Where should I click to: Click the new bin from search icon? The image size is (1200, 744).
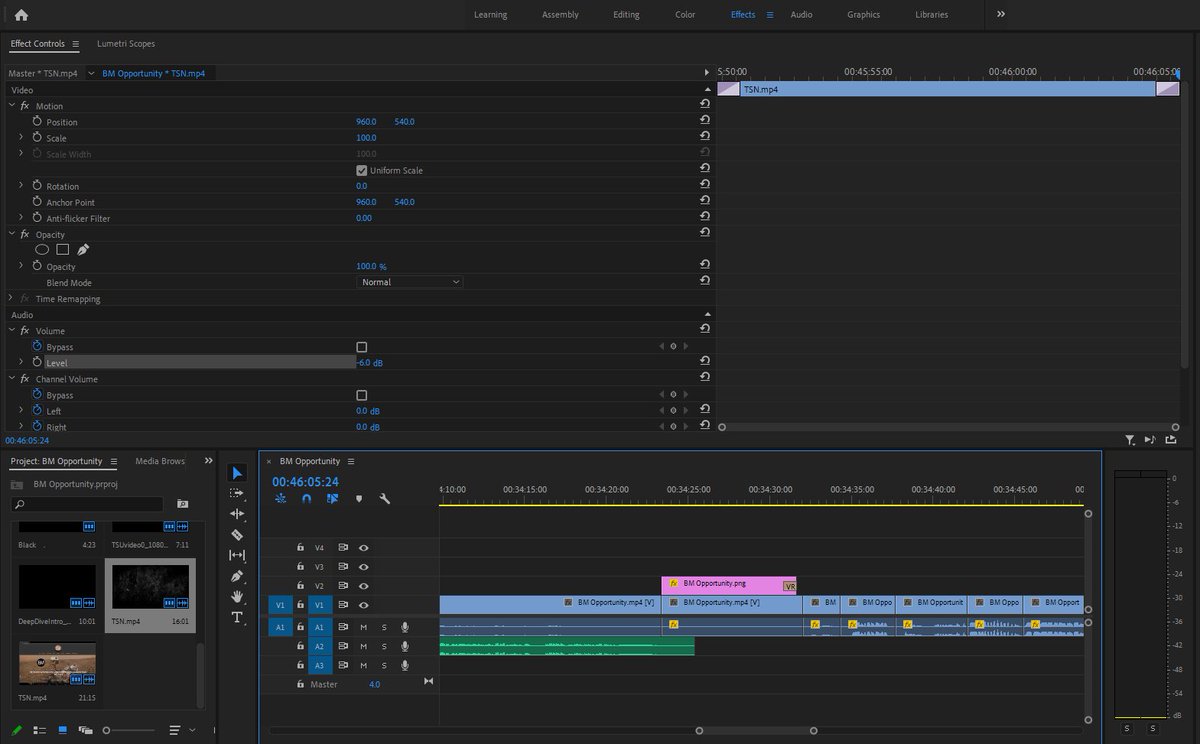[x=182, y=504]
